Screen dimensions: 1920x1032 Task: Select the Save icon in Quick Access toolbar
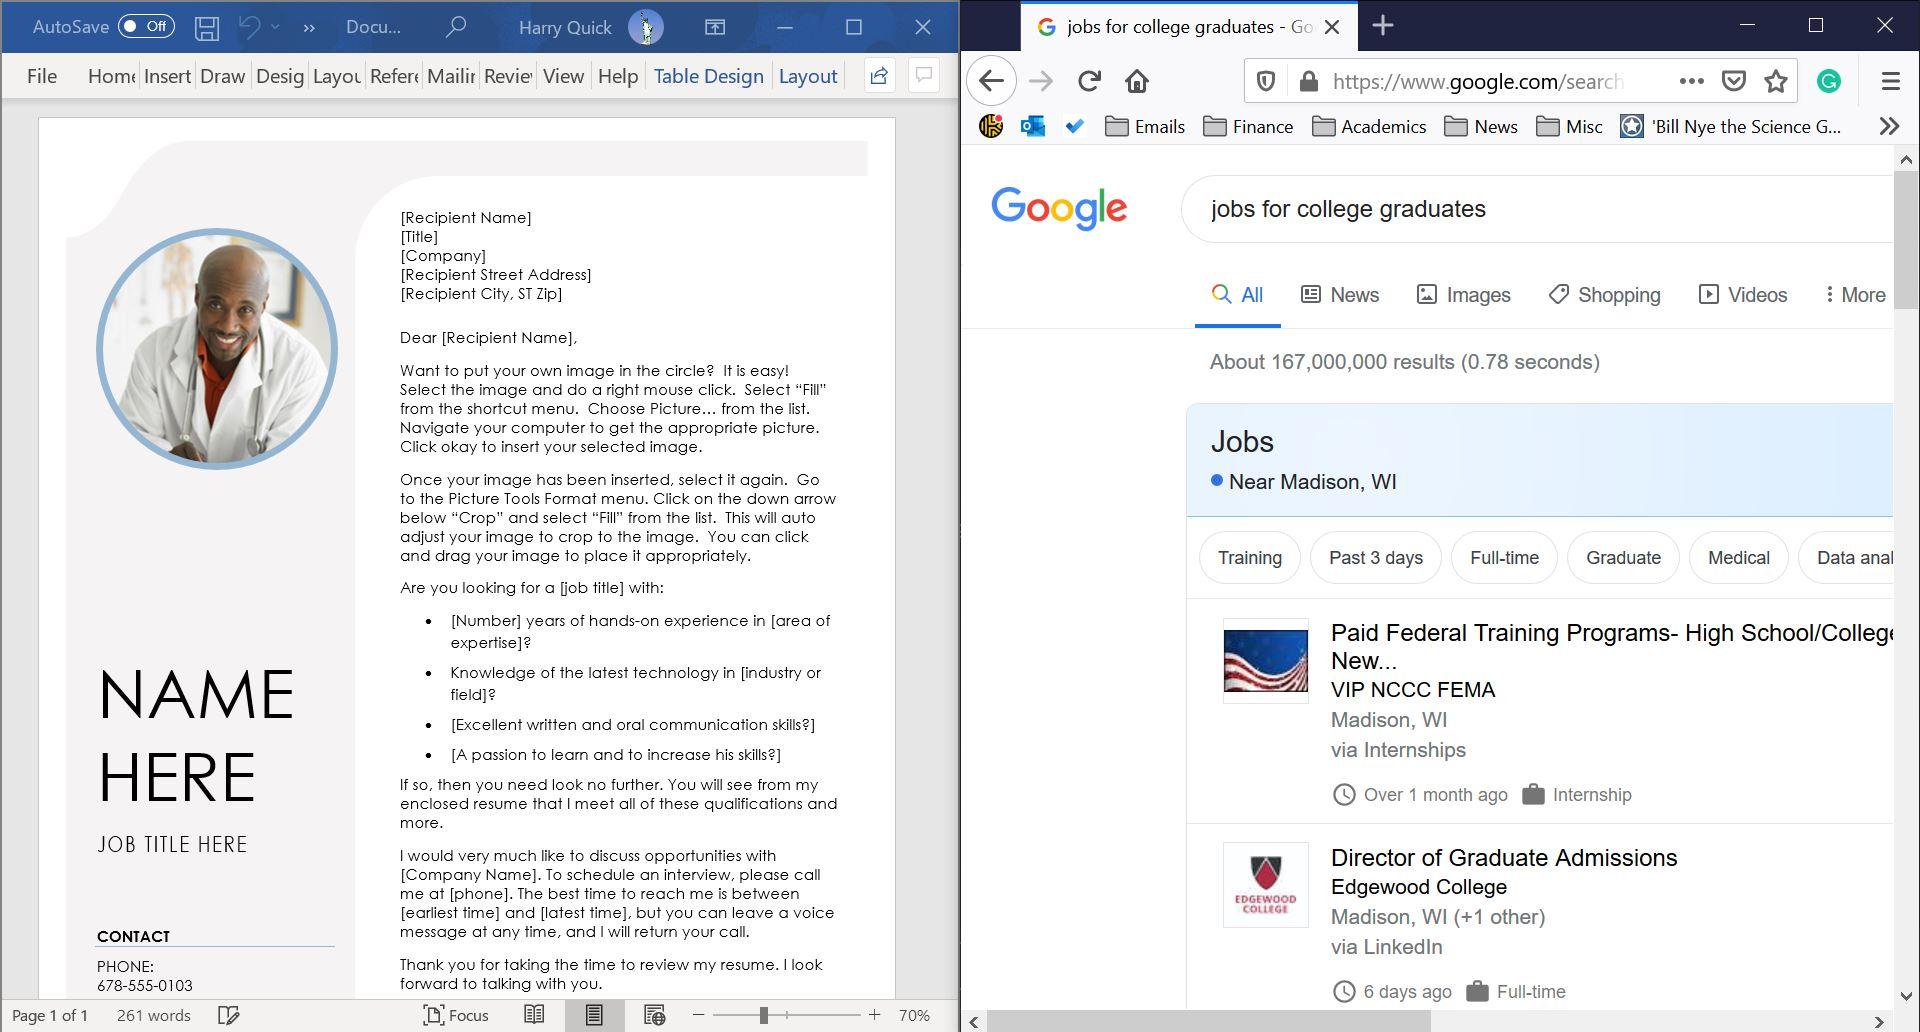click(x=207, y=27)
